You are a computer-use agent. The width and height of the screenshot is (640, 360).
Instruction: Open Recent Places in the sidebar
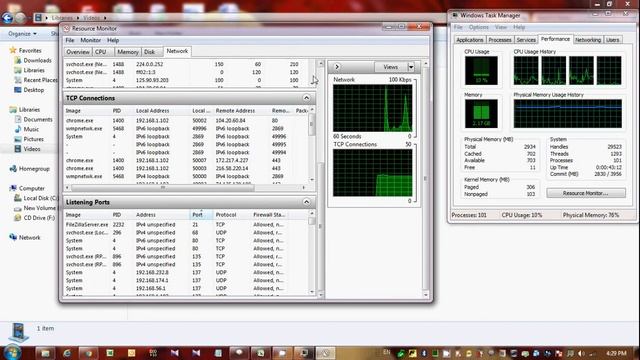[40, 80]
